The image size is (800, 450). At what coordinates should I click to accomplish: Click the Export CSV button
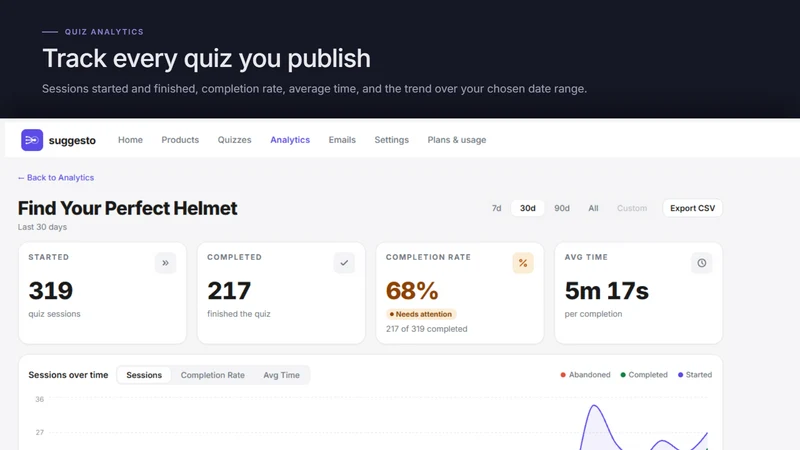point(692,208)
